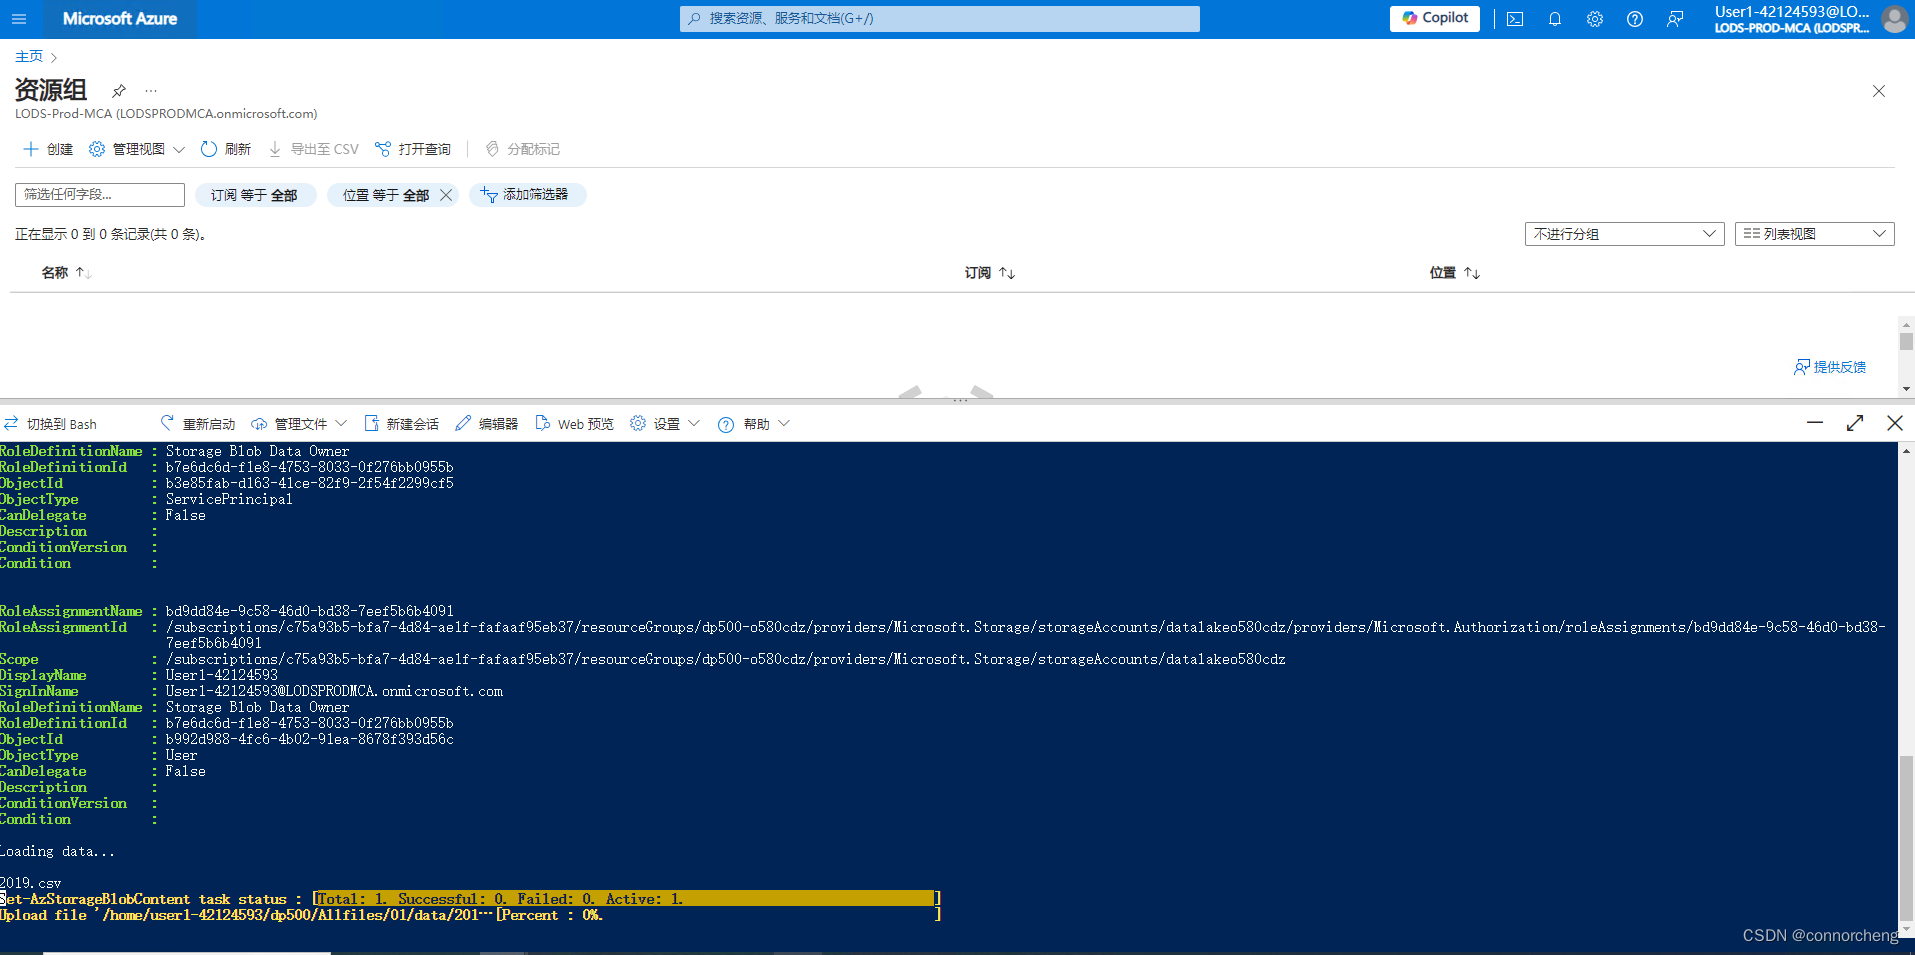This screenshot has height=955, width=1915.
Task: Click 添加筛选器
Action: click(x=526, y=195)
